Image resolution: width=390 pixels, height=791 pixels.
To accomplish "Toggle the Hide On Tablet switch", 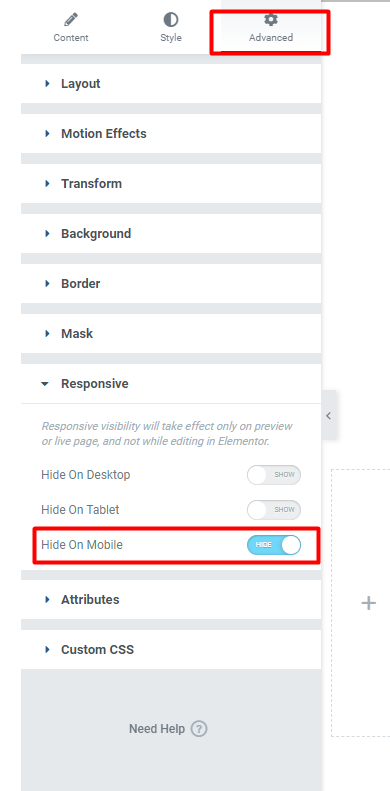I will [273, 510].
